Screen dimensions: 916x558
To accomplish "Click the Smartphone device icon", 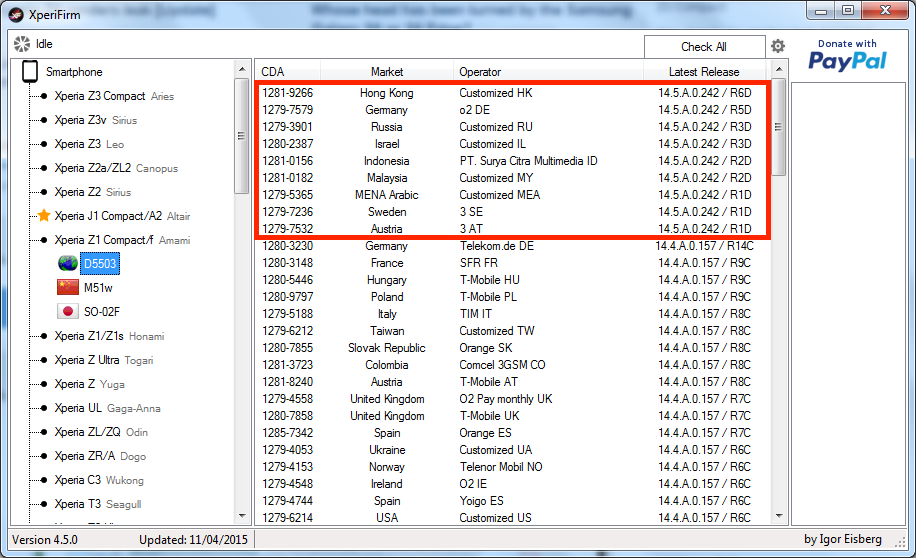I will click(x=30, y=71).
